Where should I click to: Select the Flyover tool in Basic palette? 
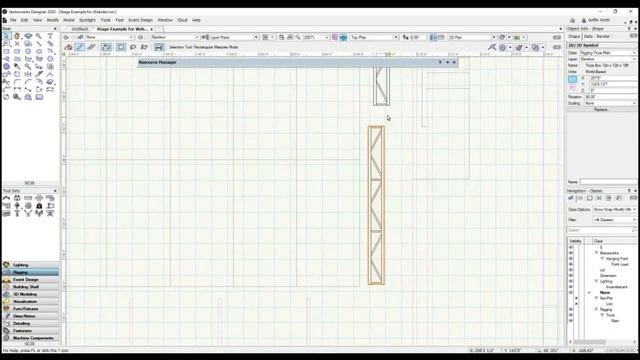point(28,36)
